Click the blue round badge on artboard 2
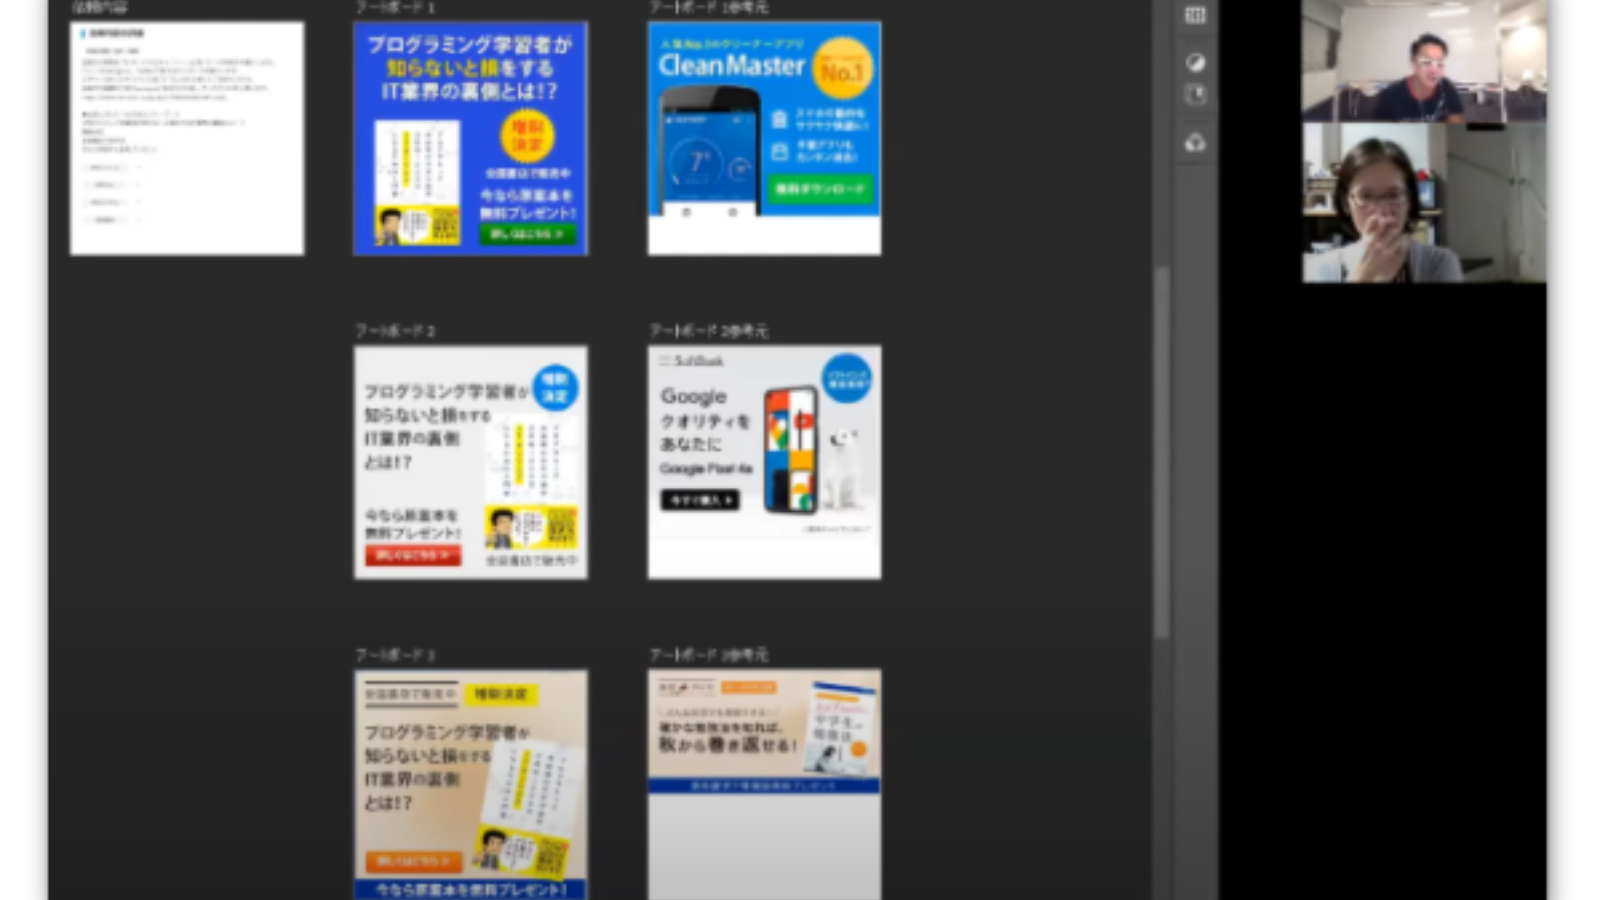 [x=555, y=387]
